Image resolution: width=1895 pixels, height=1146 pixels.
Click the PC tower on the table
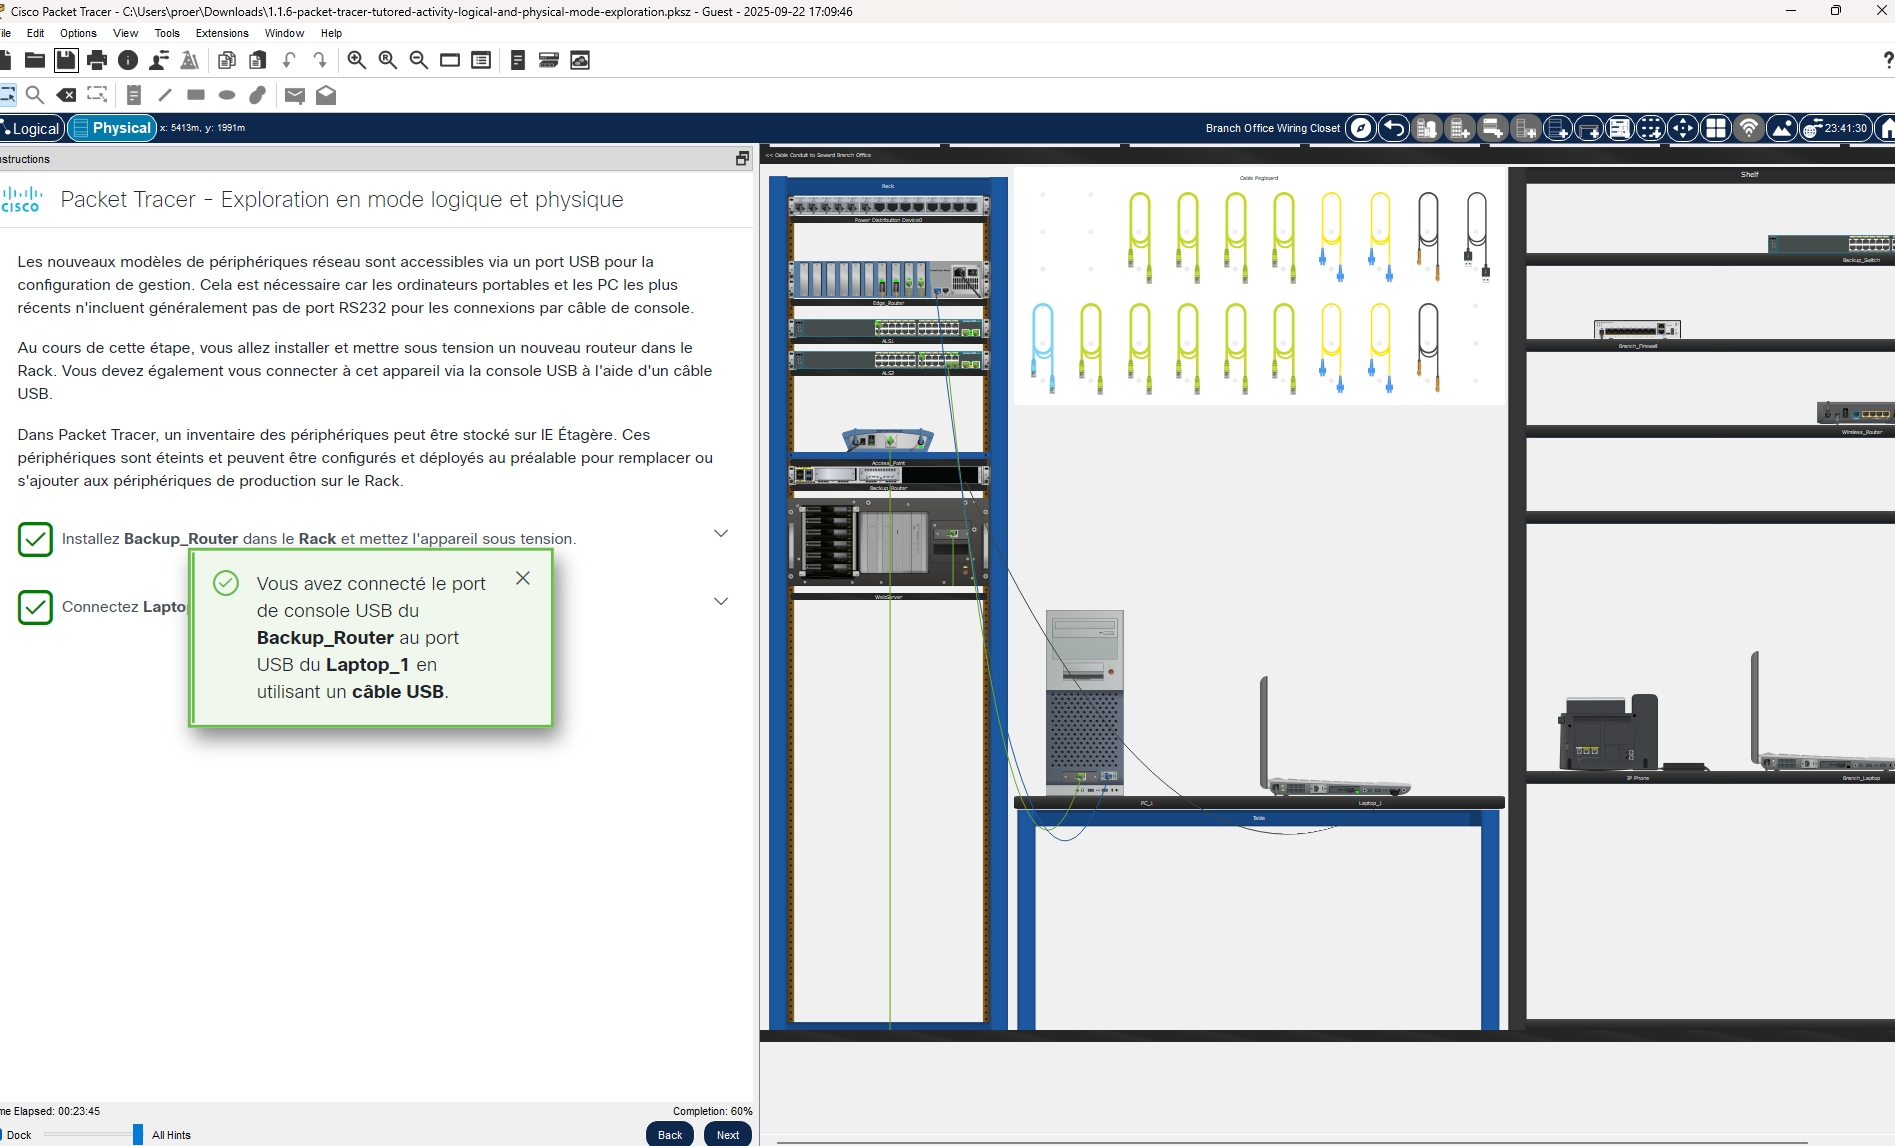point(1085,703)
